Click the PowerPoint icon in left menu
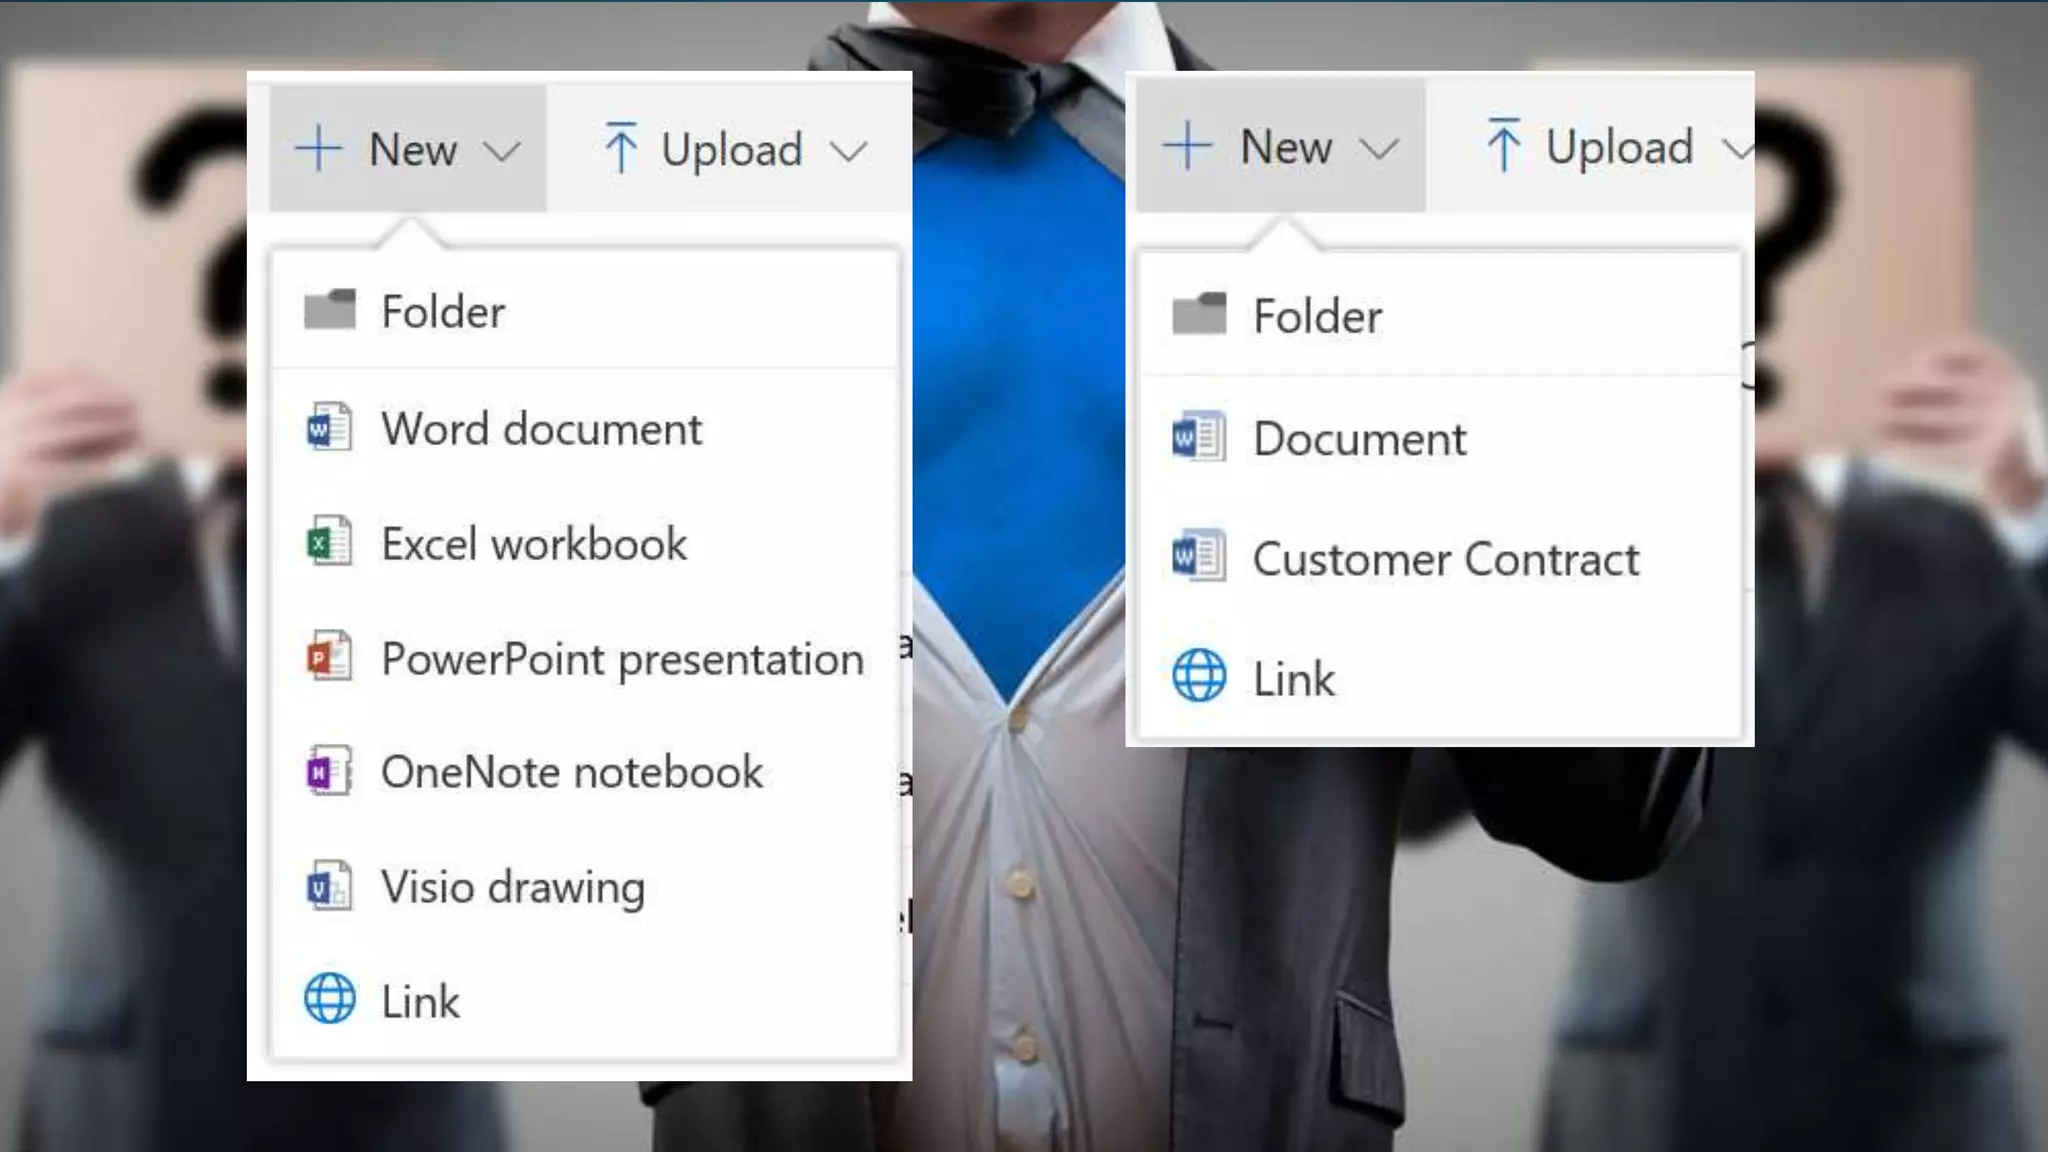2048x1152 pixels. [x=328, y=657]
